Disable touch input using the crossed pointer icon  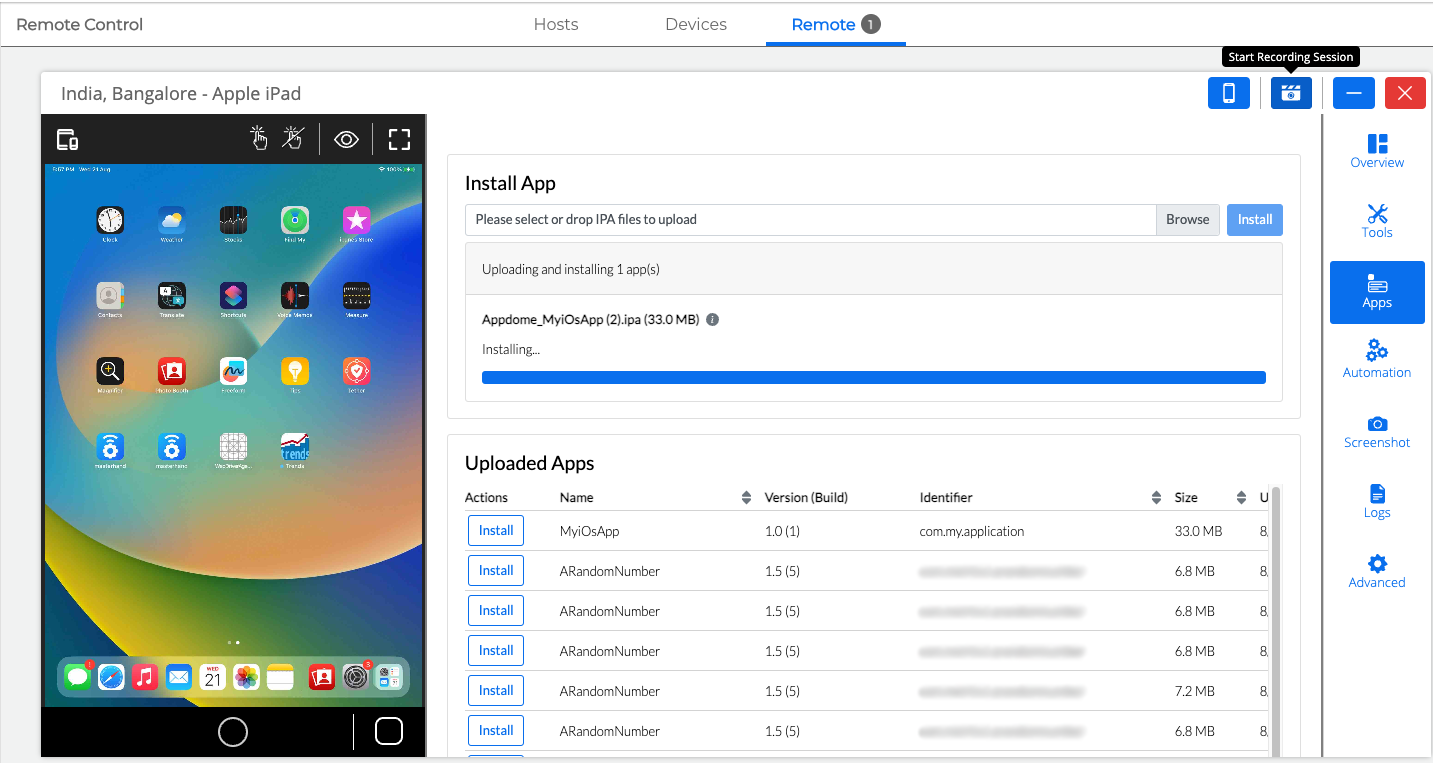point(291,139)
